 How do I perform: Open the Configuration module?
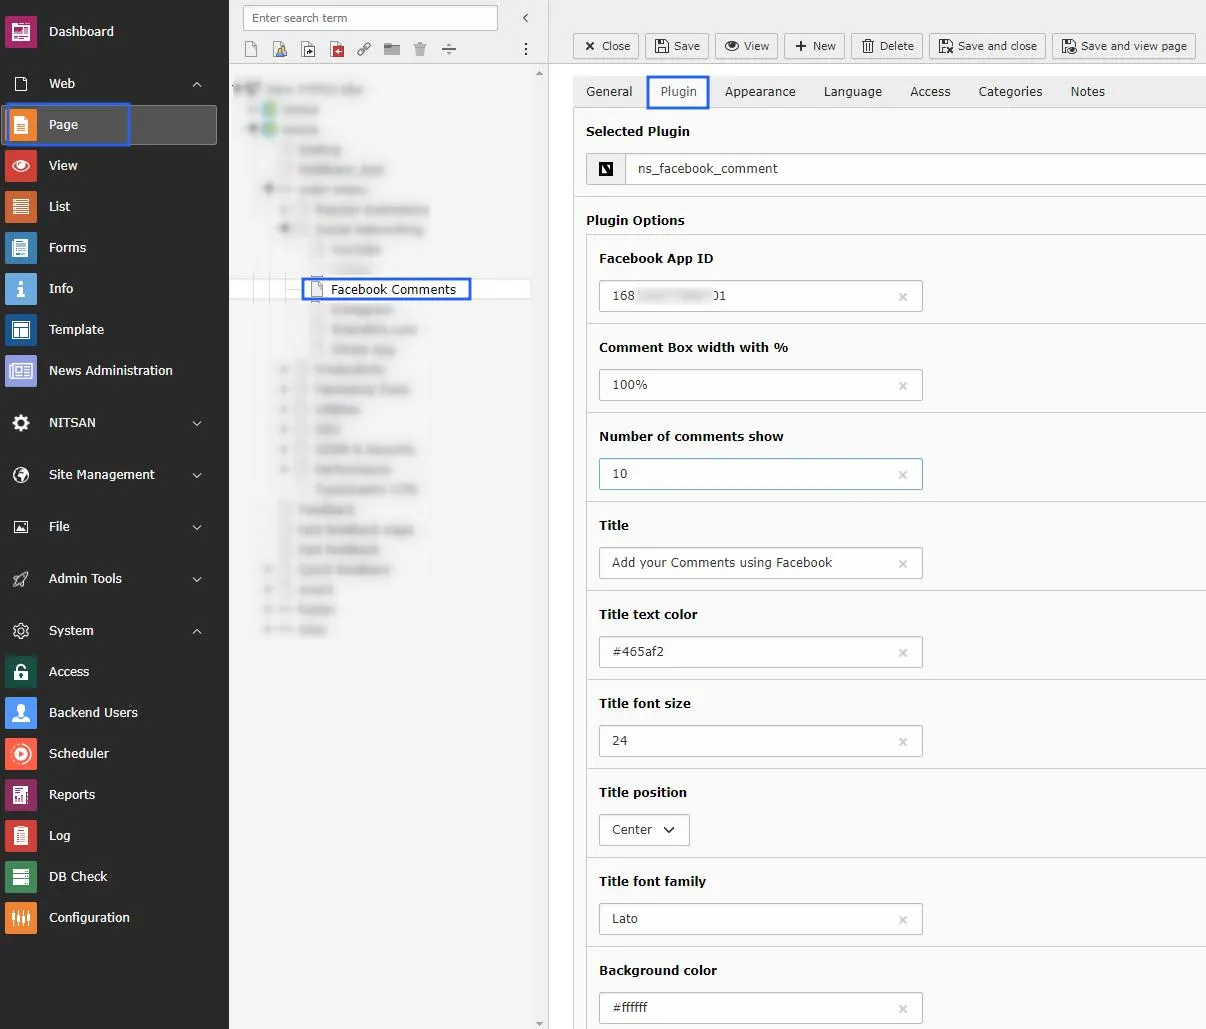tap(110, 918)
